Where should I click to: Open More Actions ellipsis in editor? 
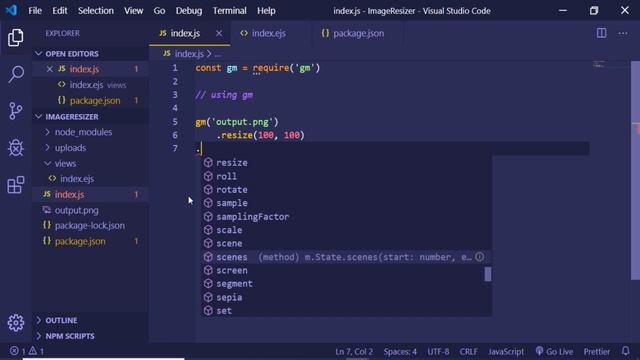(x=623, y=33)
